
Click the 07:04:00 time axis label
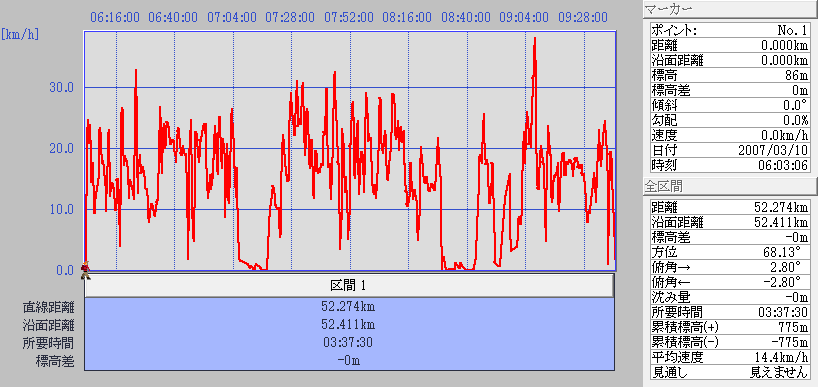click(232, 17)
